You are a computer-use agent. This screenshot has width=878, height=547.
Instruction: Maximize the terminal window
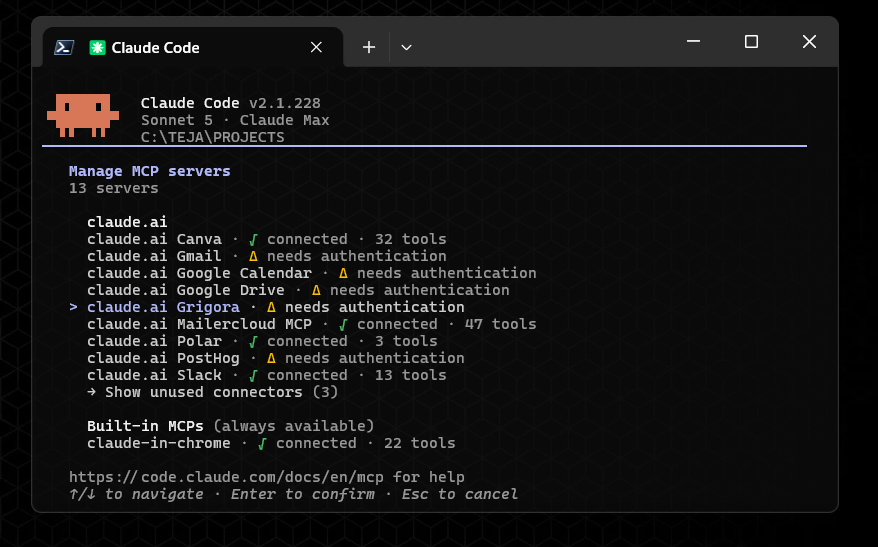[x=751, y=41]
